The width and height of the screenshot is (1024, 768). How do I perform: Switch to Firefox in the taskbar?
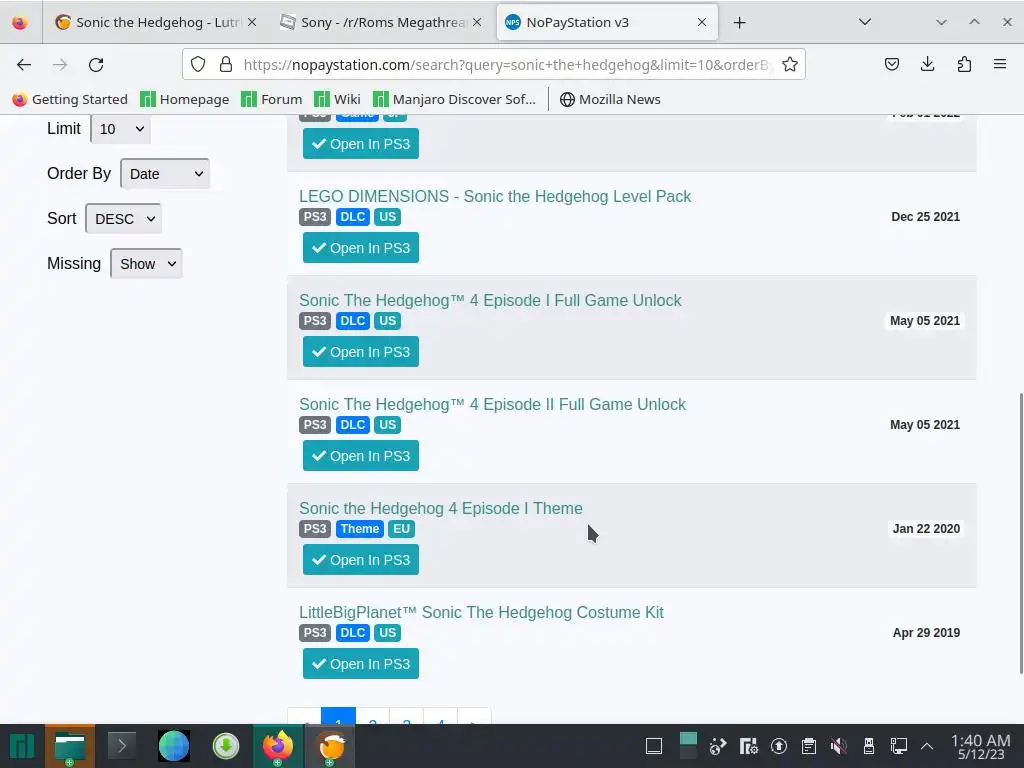278,746
